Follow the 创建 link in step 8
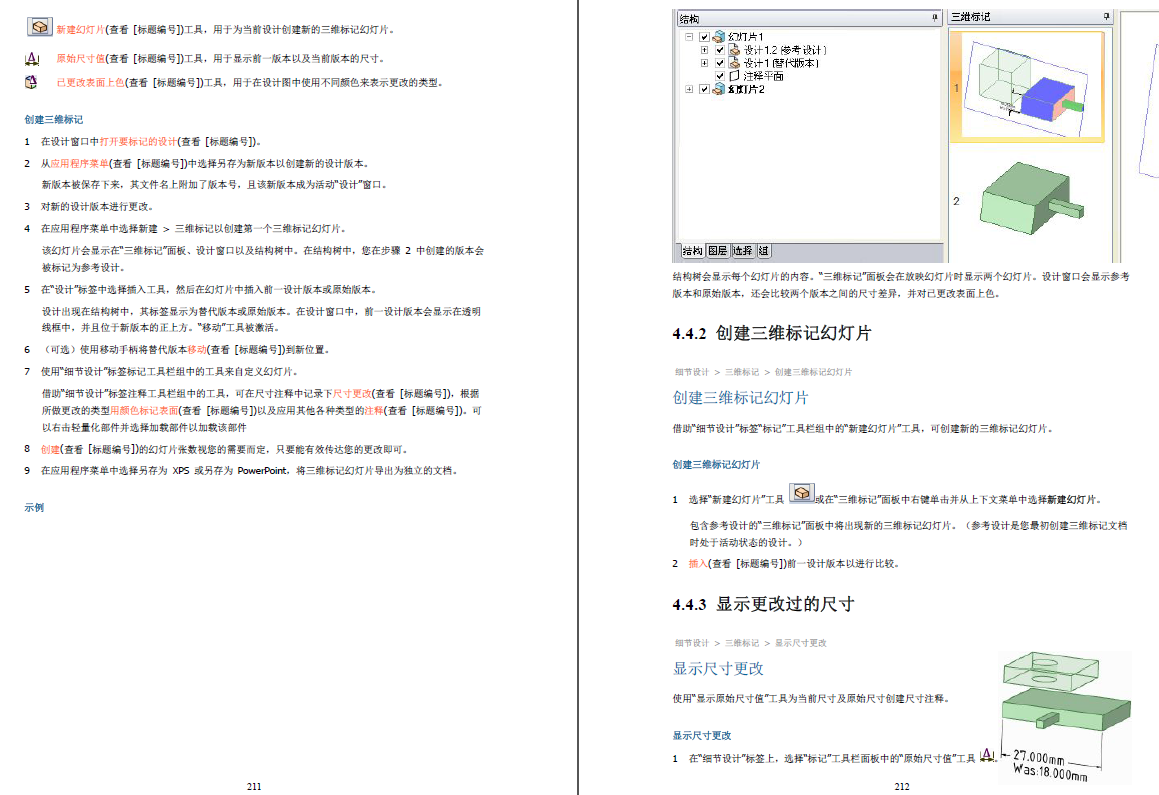This screenshot has width=1159, height=795. click(50, 449)
